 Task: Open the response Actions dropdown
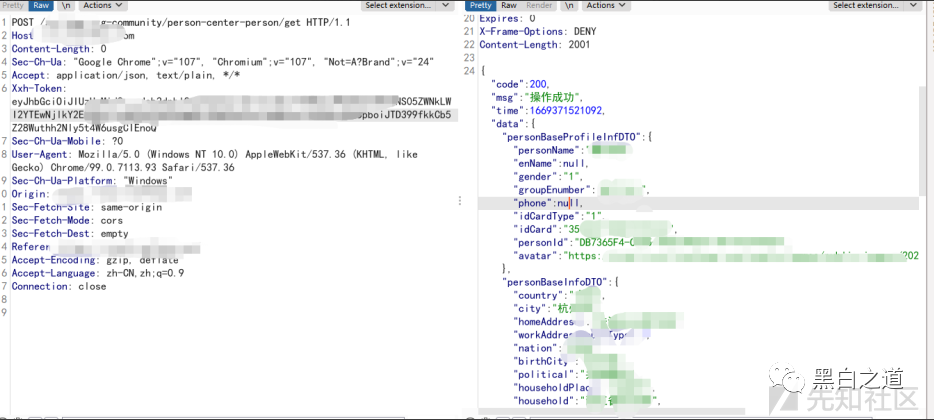(603, 6)
